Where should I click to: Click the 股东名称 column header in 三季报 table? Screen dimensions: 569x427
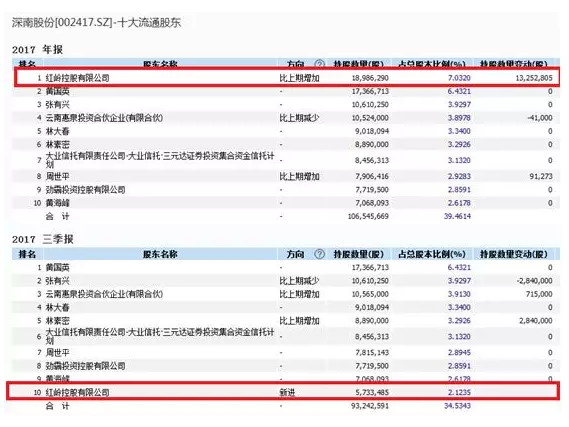pos(160,254)
